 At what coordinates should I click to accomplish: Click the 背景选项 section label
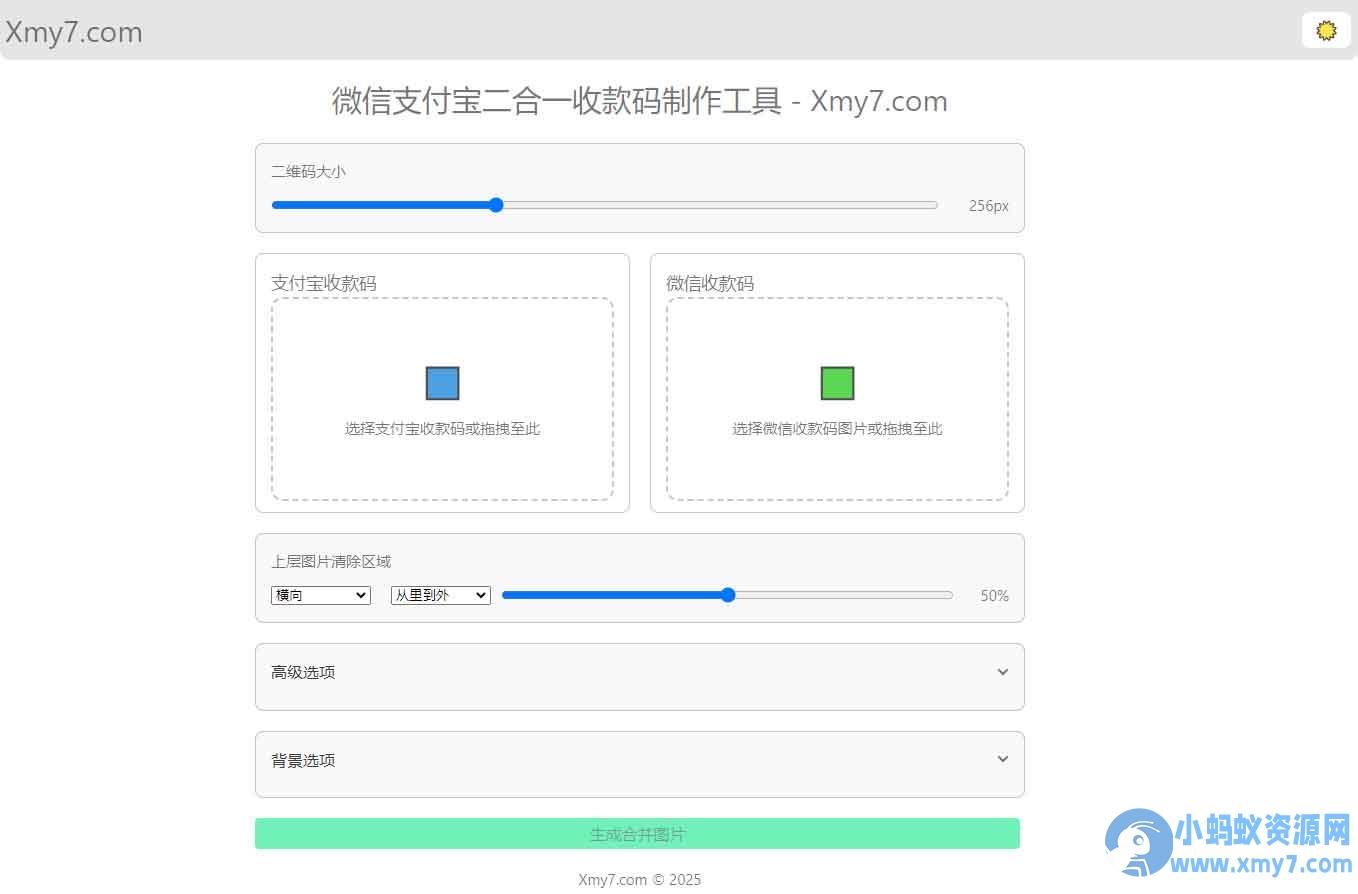coord(303,760)
